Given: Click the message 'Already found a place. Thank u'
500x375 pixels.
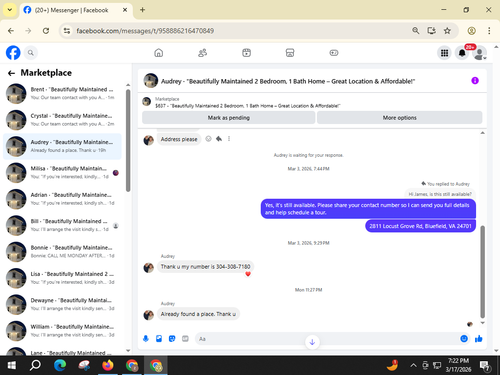Looking at the screenshot, I should point(198,314).
